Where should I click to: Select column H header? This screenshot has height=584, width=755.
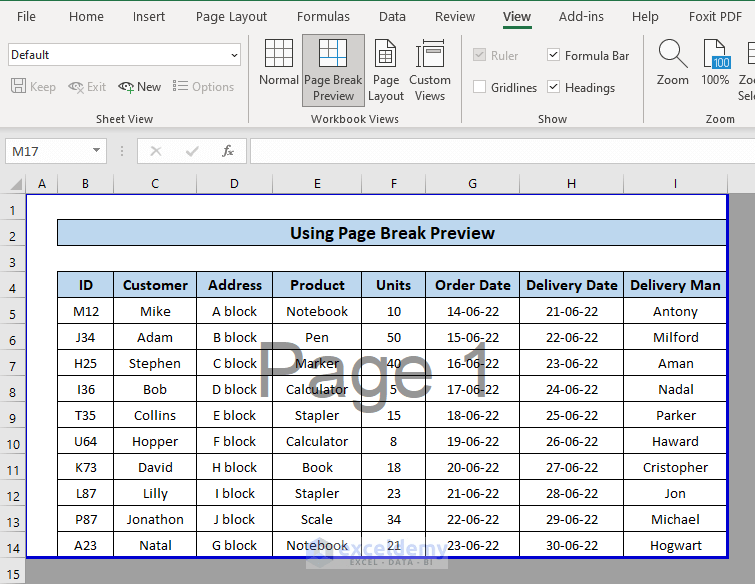(571, 184)
